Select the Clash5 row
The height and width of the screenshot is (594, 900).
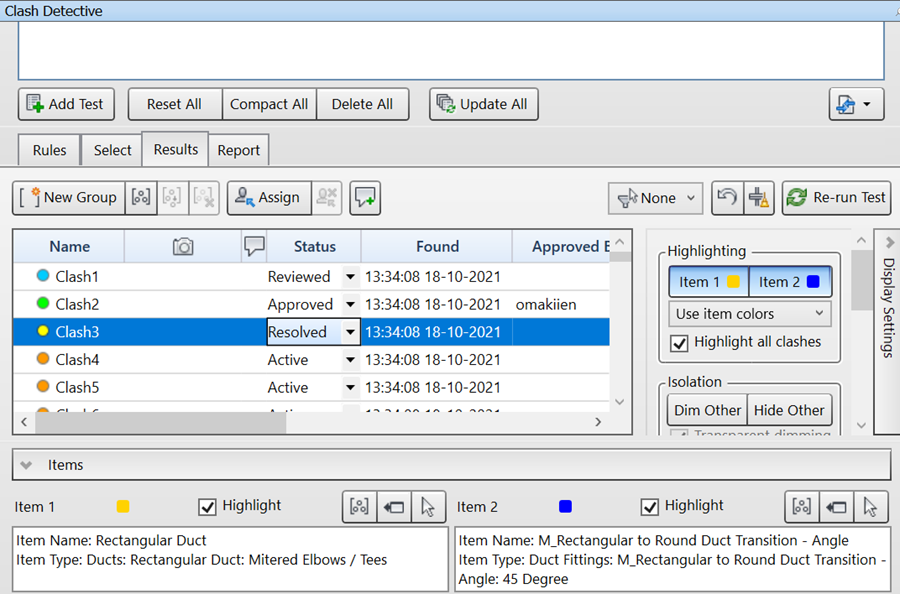point(311,387)
